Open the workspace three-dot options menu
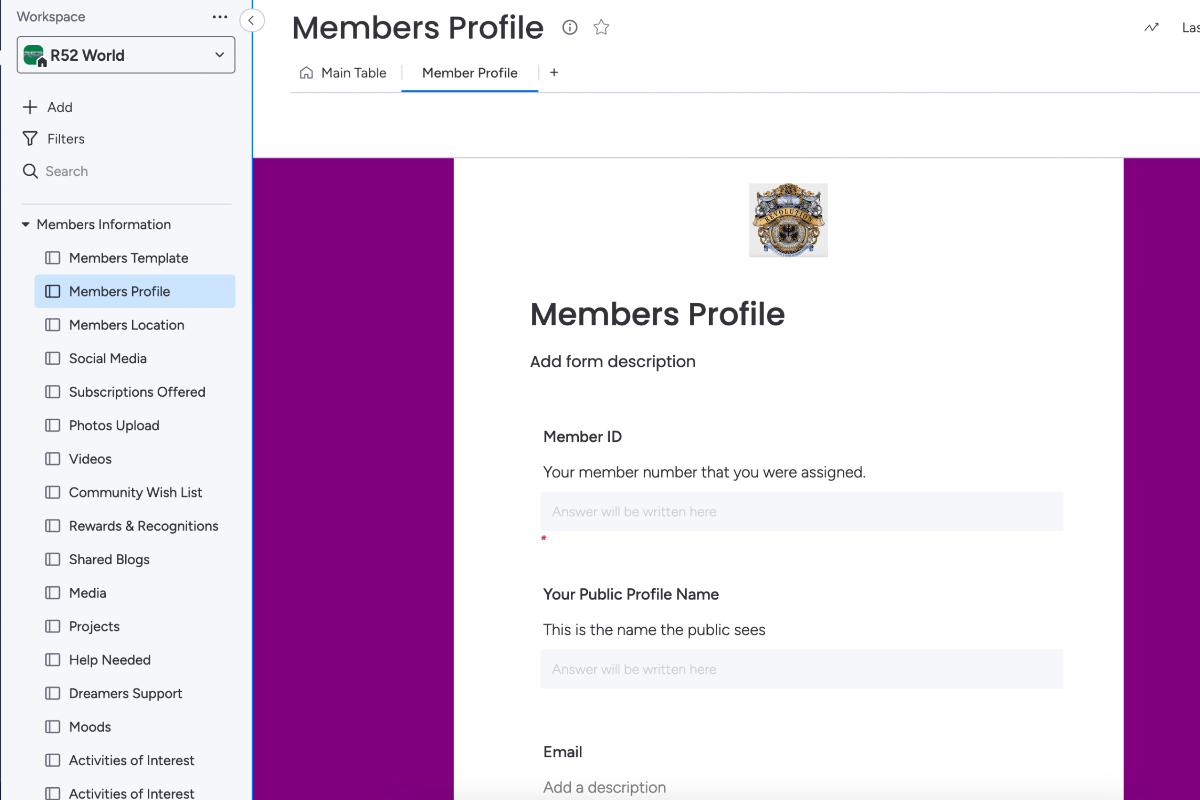Viewport: 1200px width, 800px height. point(220,17)
